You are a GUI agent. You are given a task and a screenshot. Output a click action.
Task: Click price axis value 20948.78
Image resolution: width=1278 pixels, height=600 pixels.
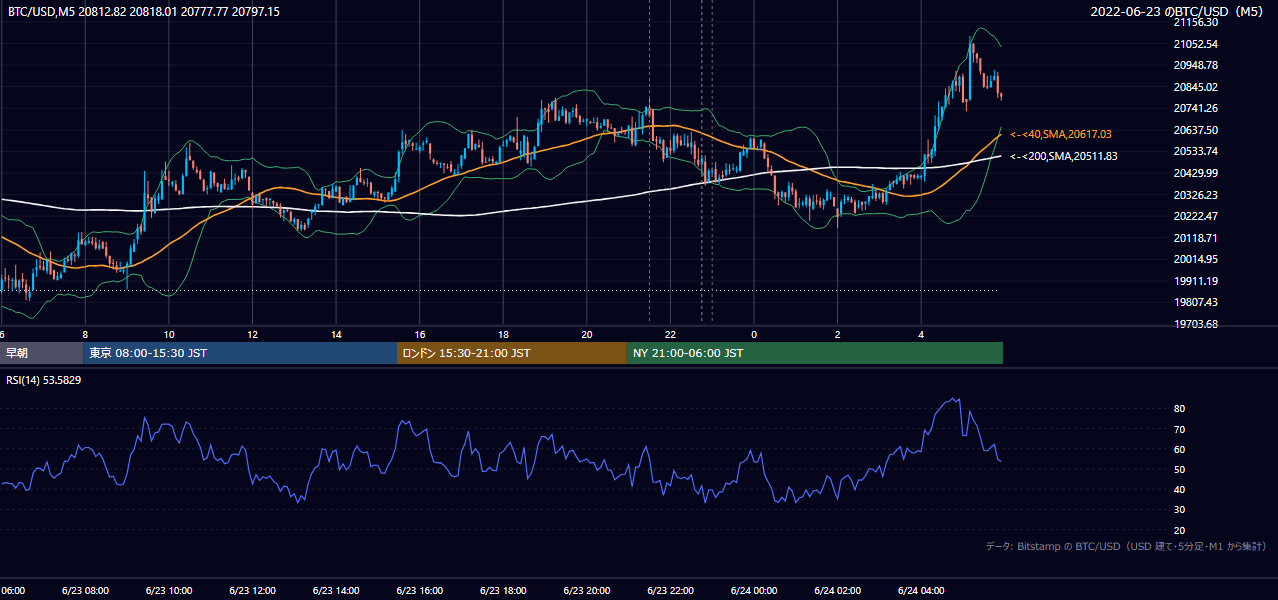pos(1195,65)
